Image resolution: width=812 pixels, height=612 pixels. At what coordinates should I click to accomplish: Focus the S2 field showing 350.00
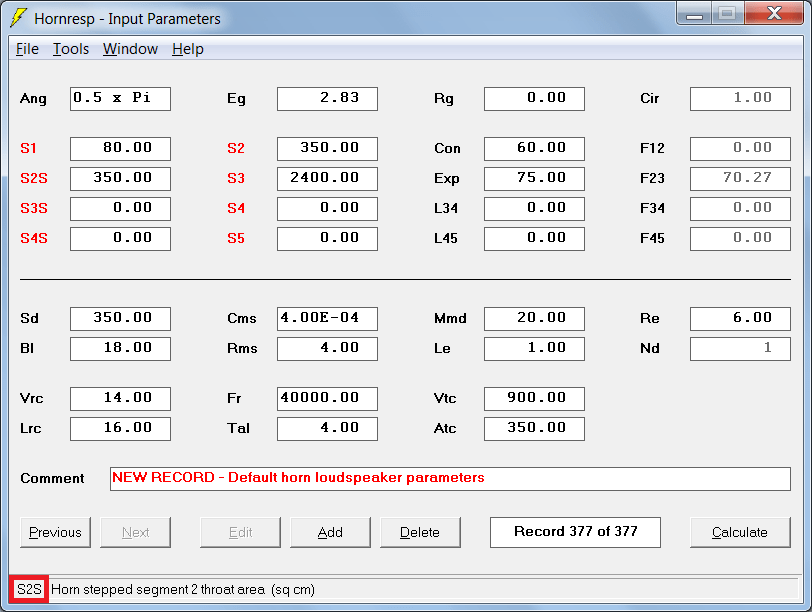327,149
